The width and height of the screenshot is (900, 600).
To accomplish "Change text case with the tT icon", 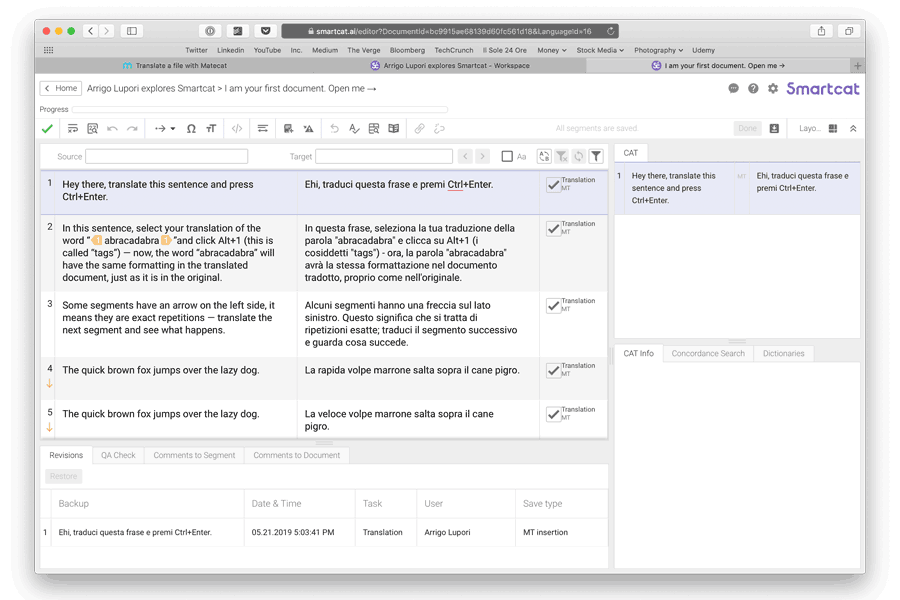I will pos(211,129).
